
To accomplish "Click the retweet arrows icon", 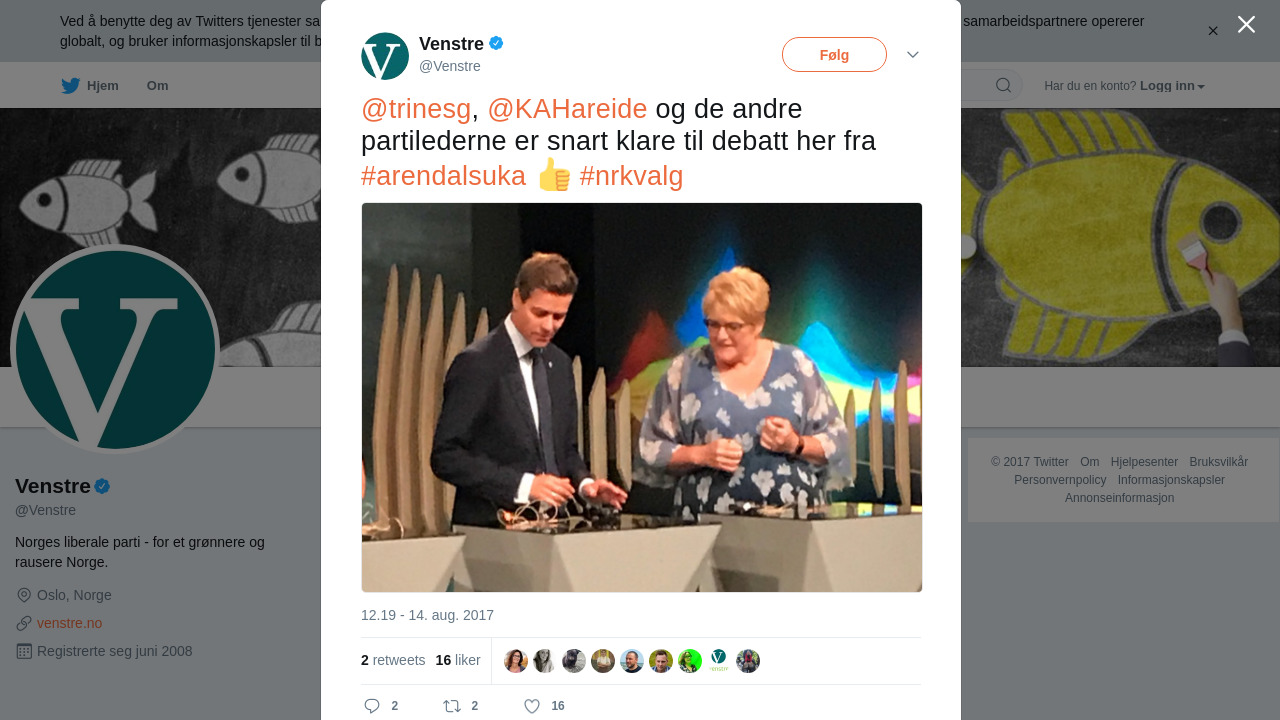I will [x=452, y=706].
